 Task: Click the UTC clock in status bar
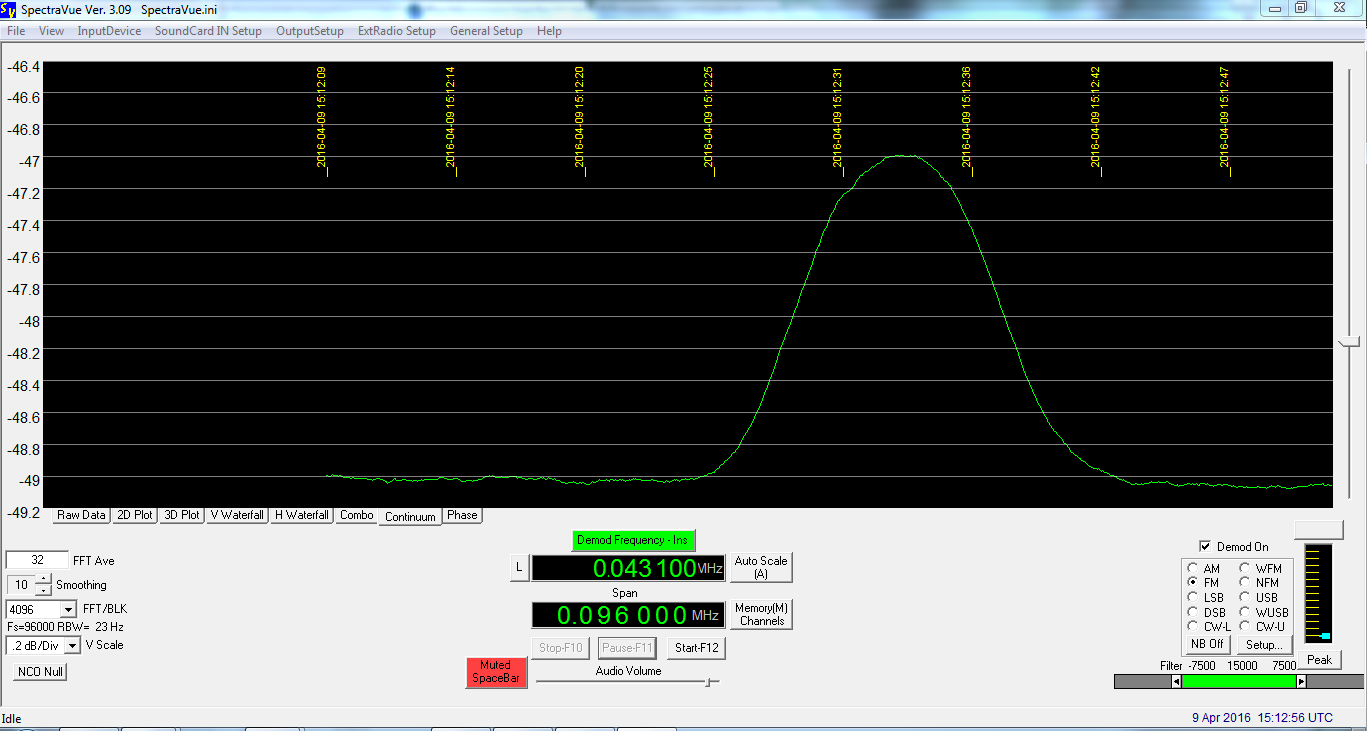(x=1262, y=718)
